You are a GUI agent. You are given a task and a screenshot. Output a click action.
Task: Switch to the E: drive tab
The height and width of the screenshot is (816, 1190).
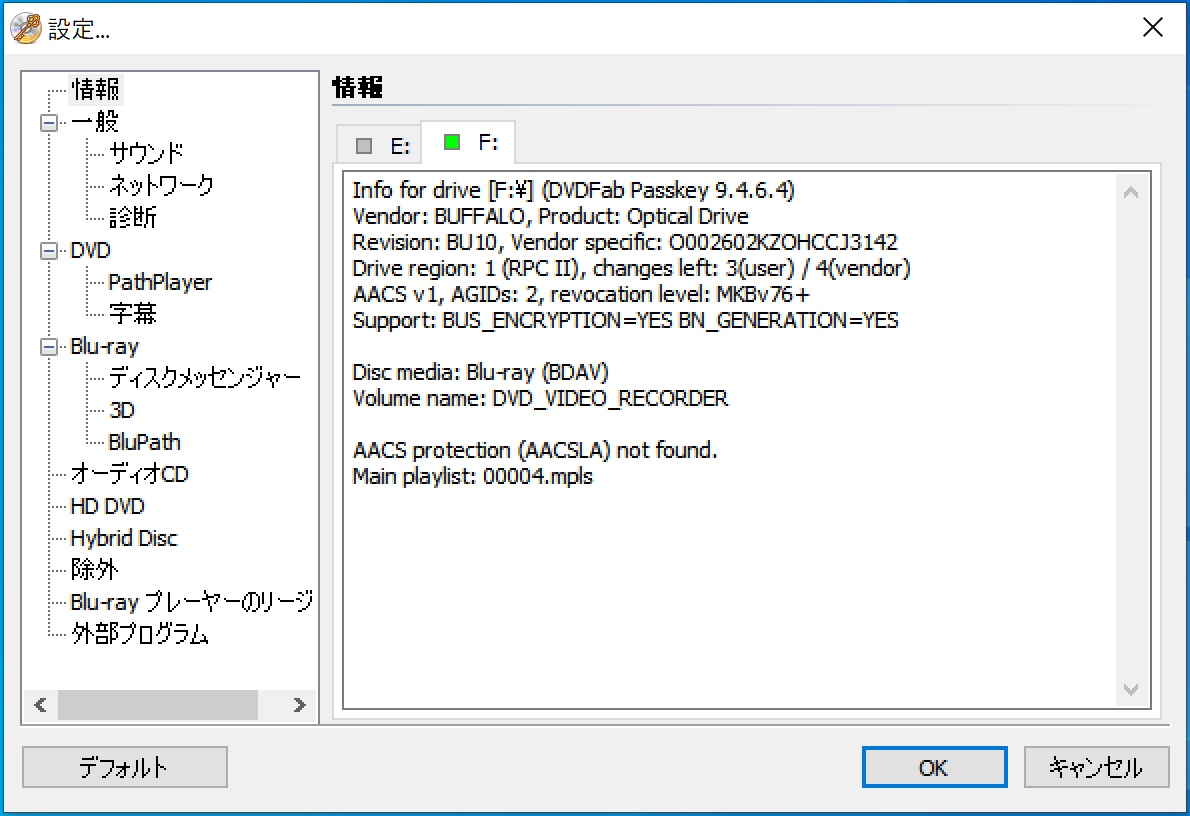coord(379,145)
